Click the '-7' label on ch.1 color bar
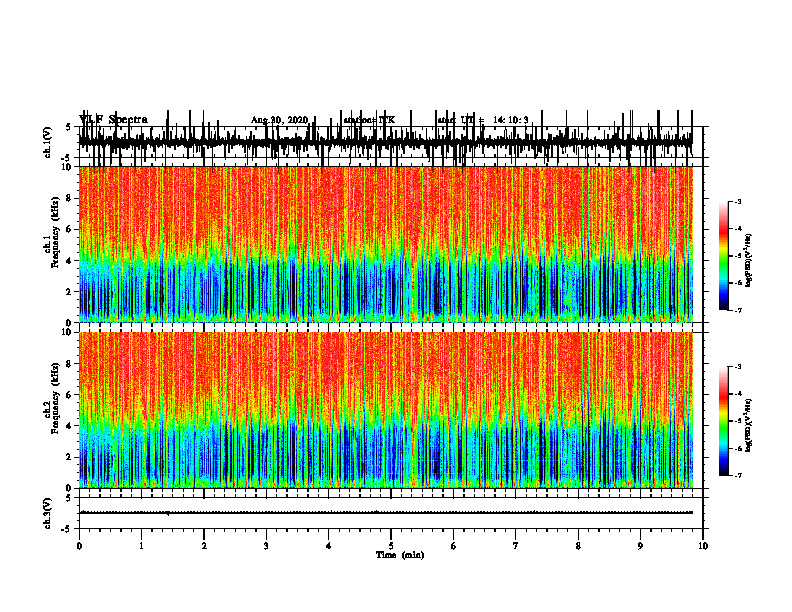This screenshot has height=612, width=792. point(738,310)
